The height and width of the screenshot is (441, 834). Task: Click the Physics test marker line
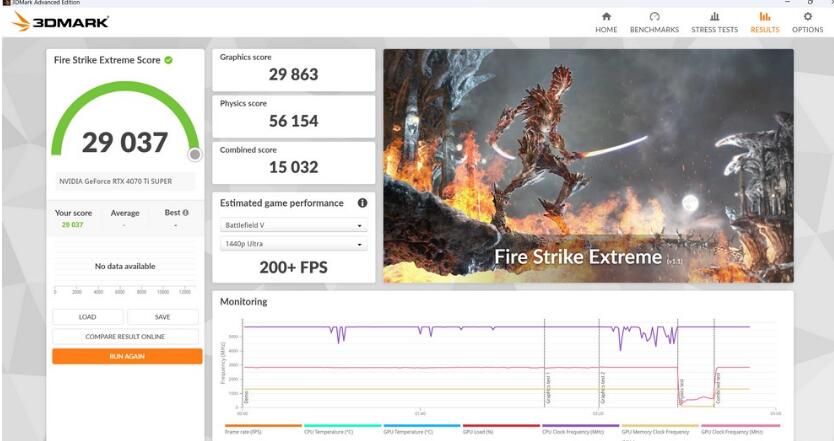pos(678,363)
